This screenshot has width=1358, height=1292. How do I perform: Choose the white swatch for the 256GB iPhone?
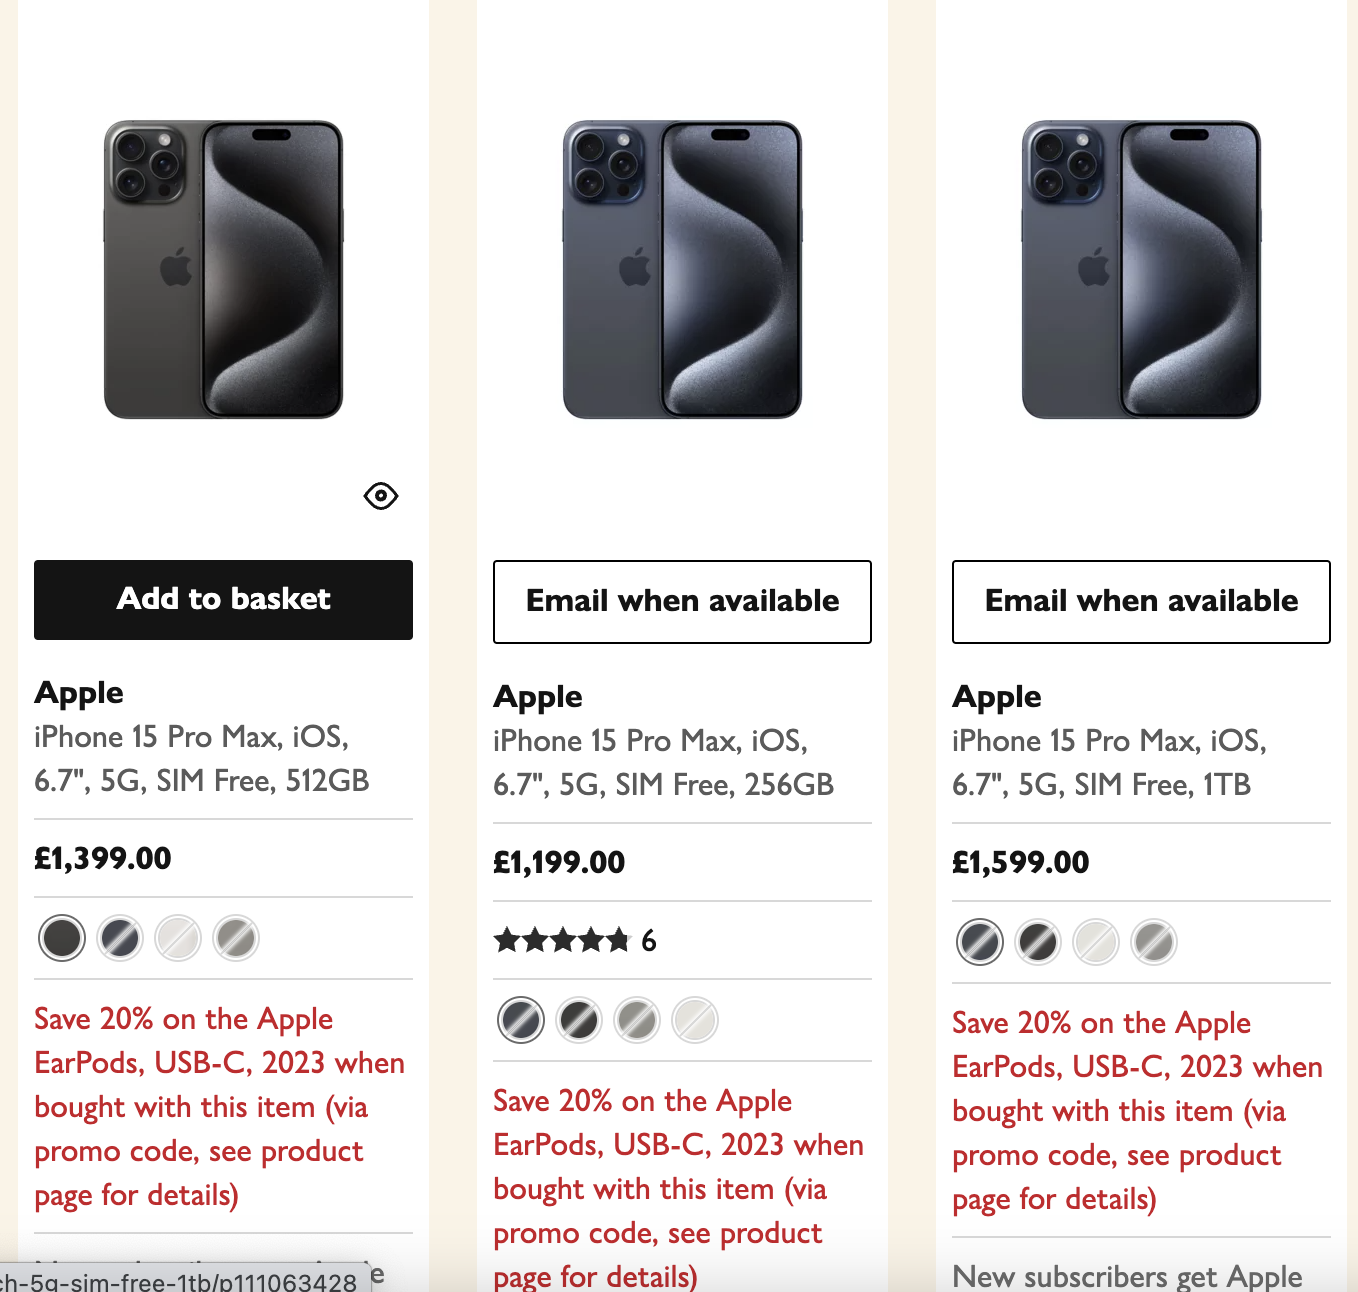695,1020
